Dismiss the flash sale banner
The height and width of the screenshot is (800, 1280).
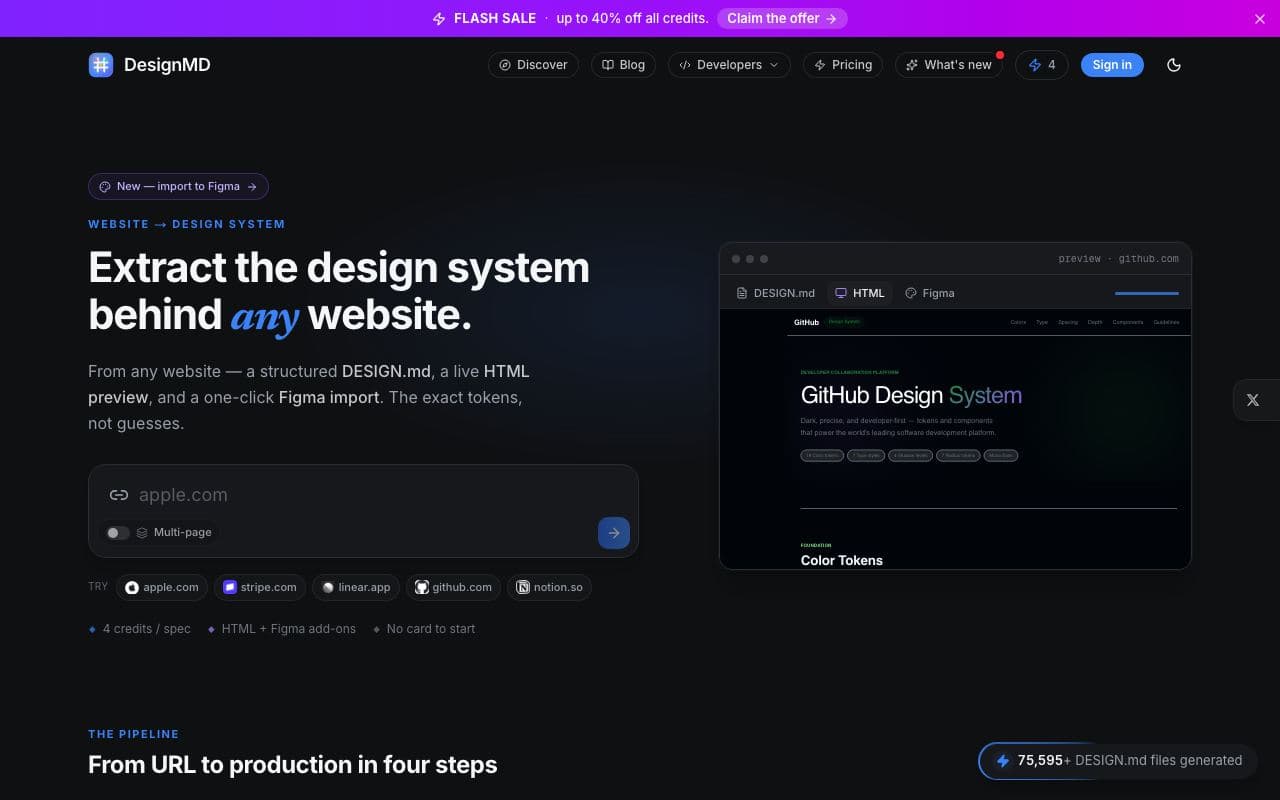coord(1259,19)
